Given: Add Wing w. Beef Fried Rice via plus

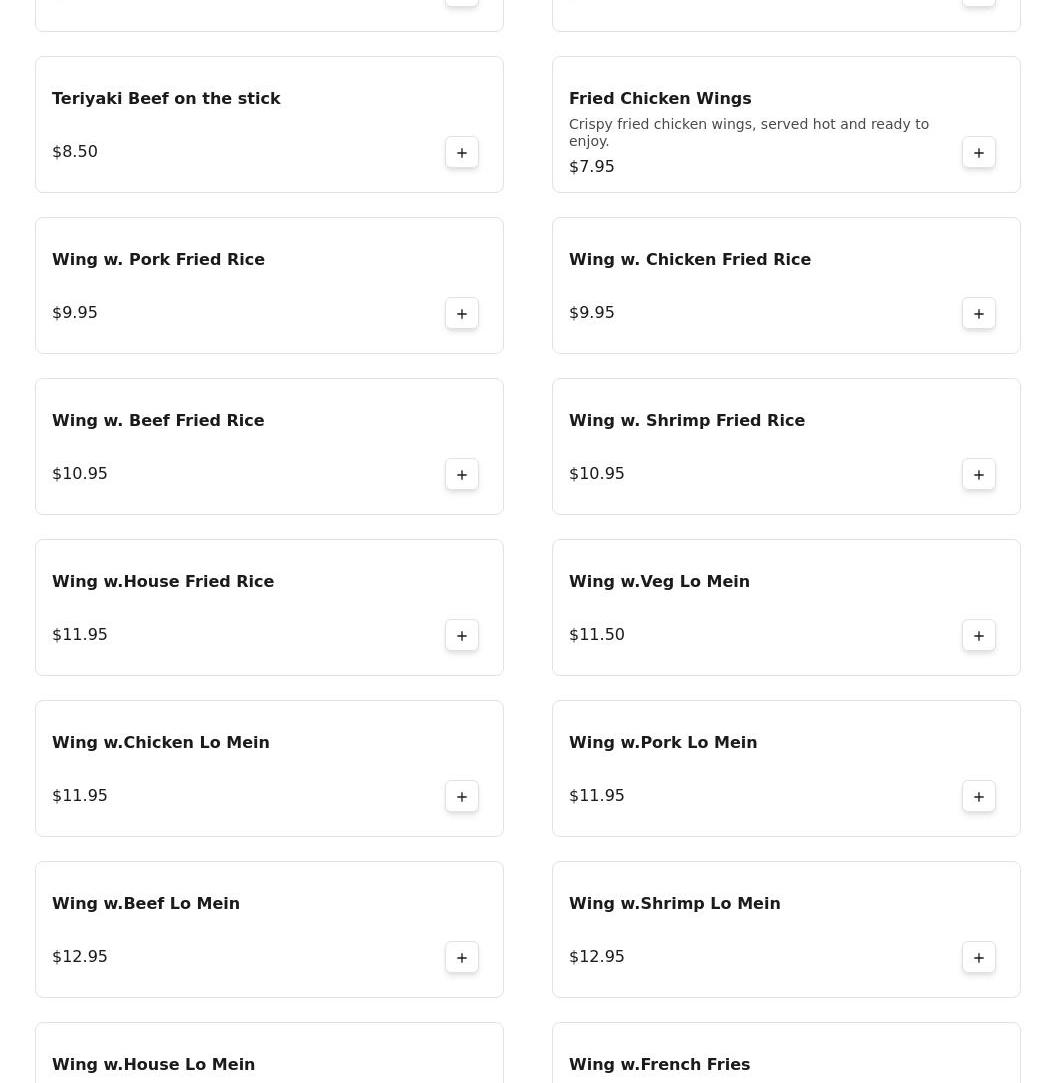Looking at the screenshot, I should click(461, 475).
